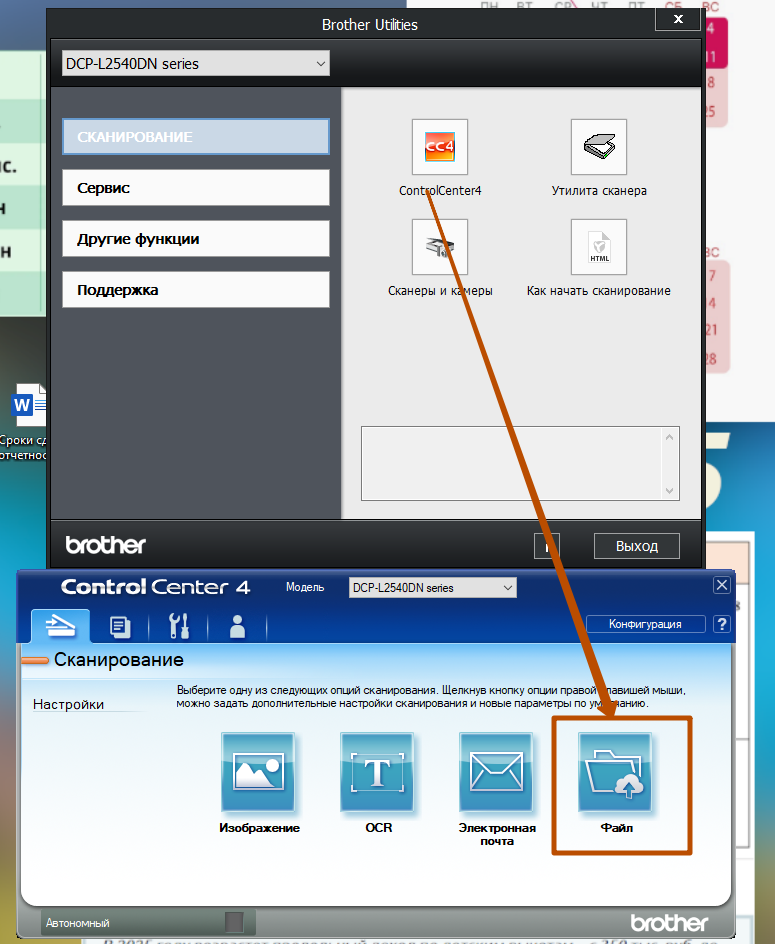Open the Поддержка category
The width and height of the screenshot is (775, 944).
tap(196, 290)
